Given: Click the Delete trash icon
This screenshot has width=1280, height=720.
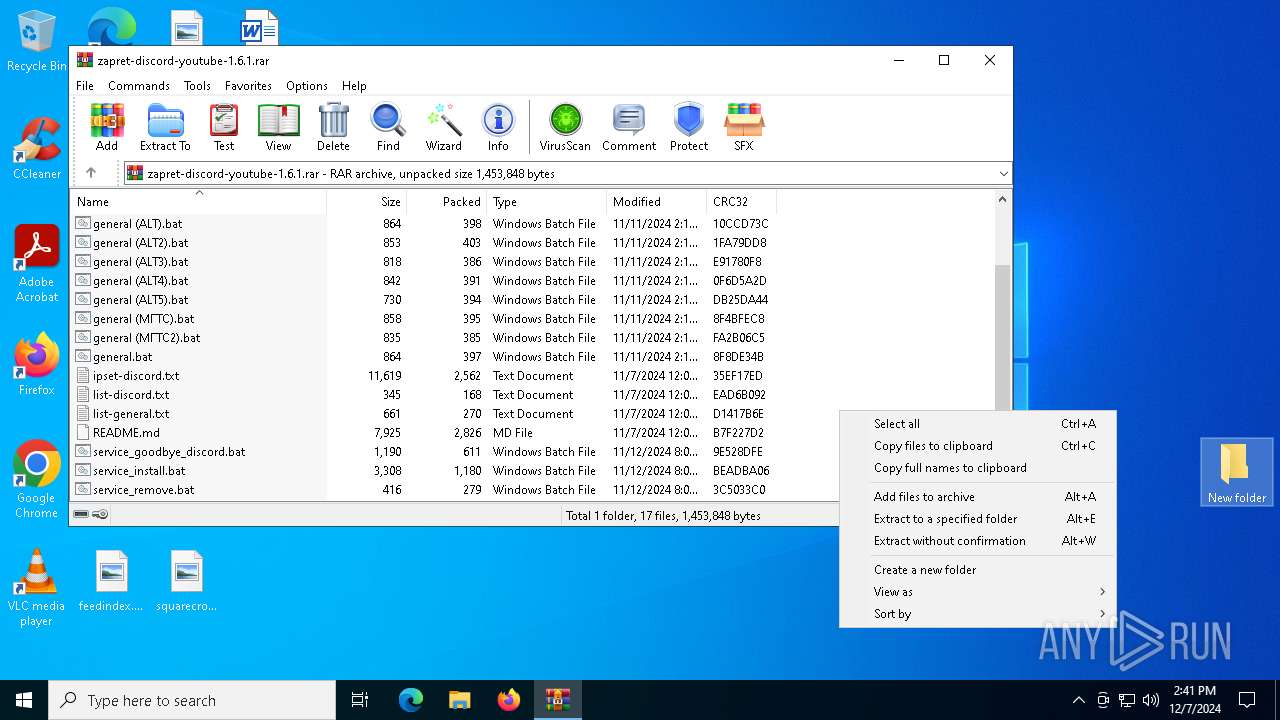Looking at the screenshot, I should click(x=333, y=127).
